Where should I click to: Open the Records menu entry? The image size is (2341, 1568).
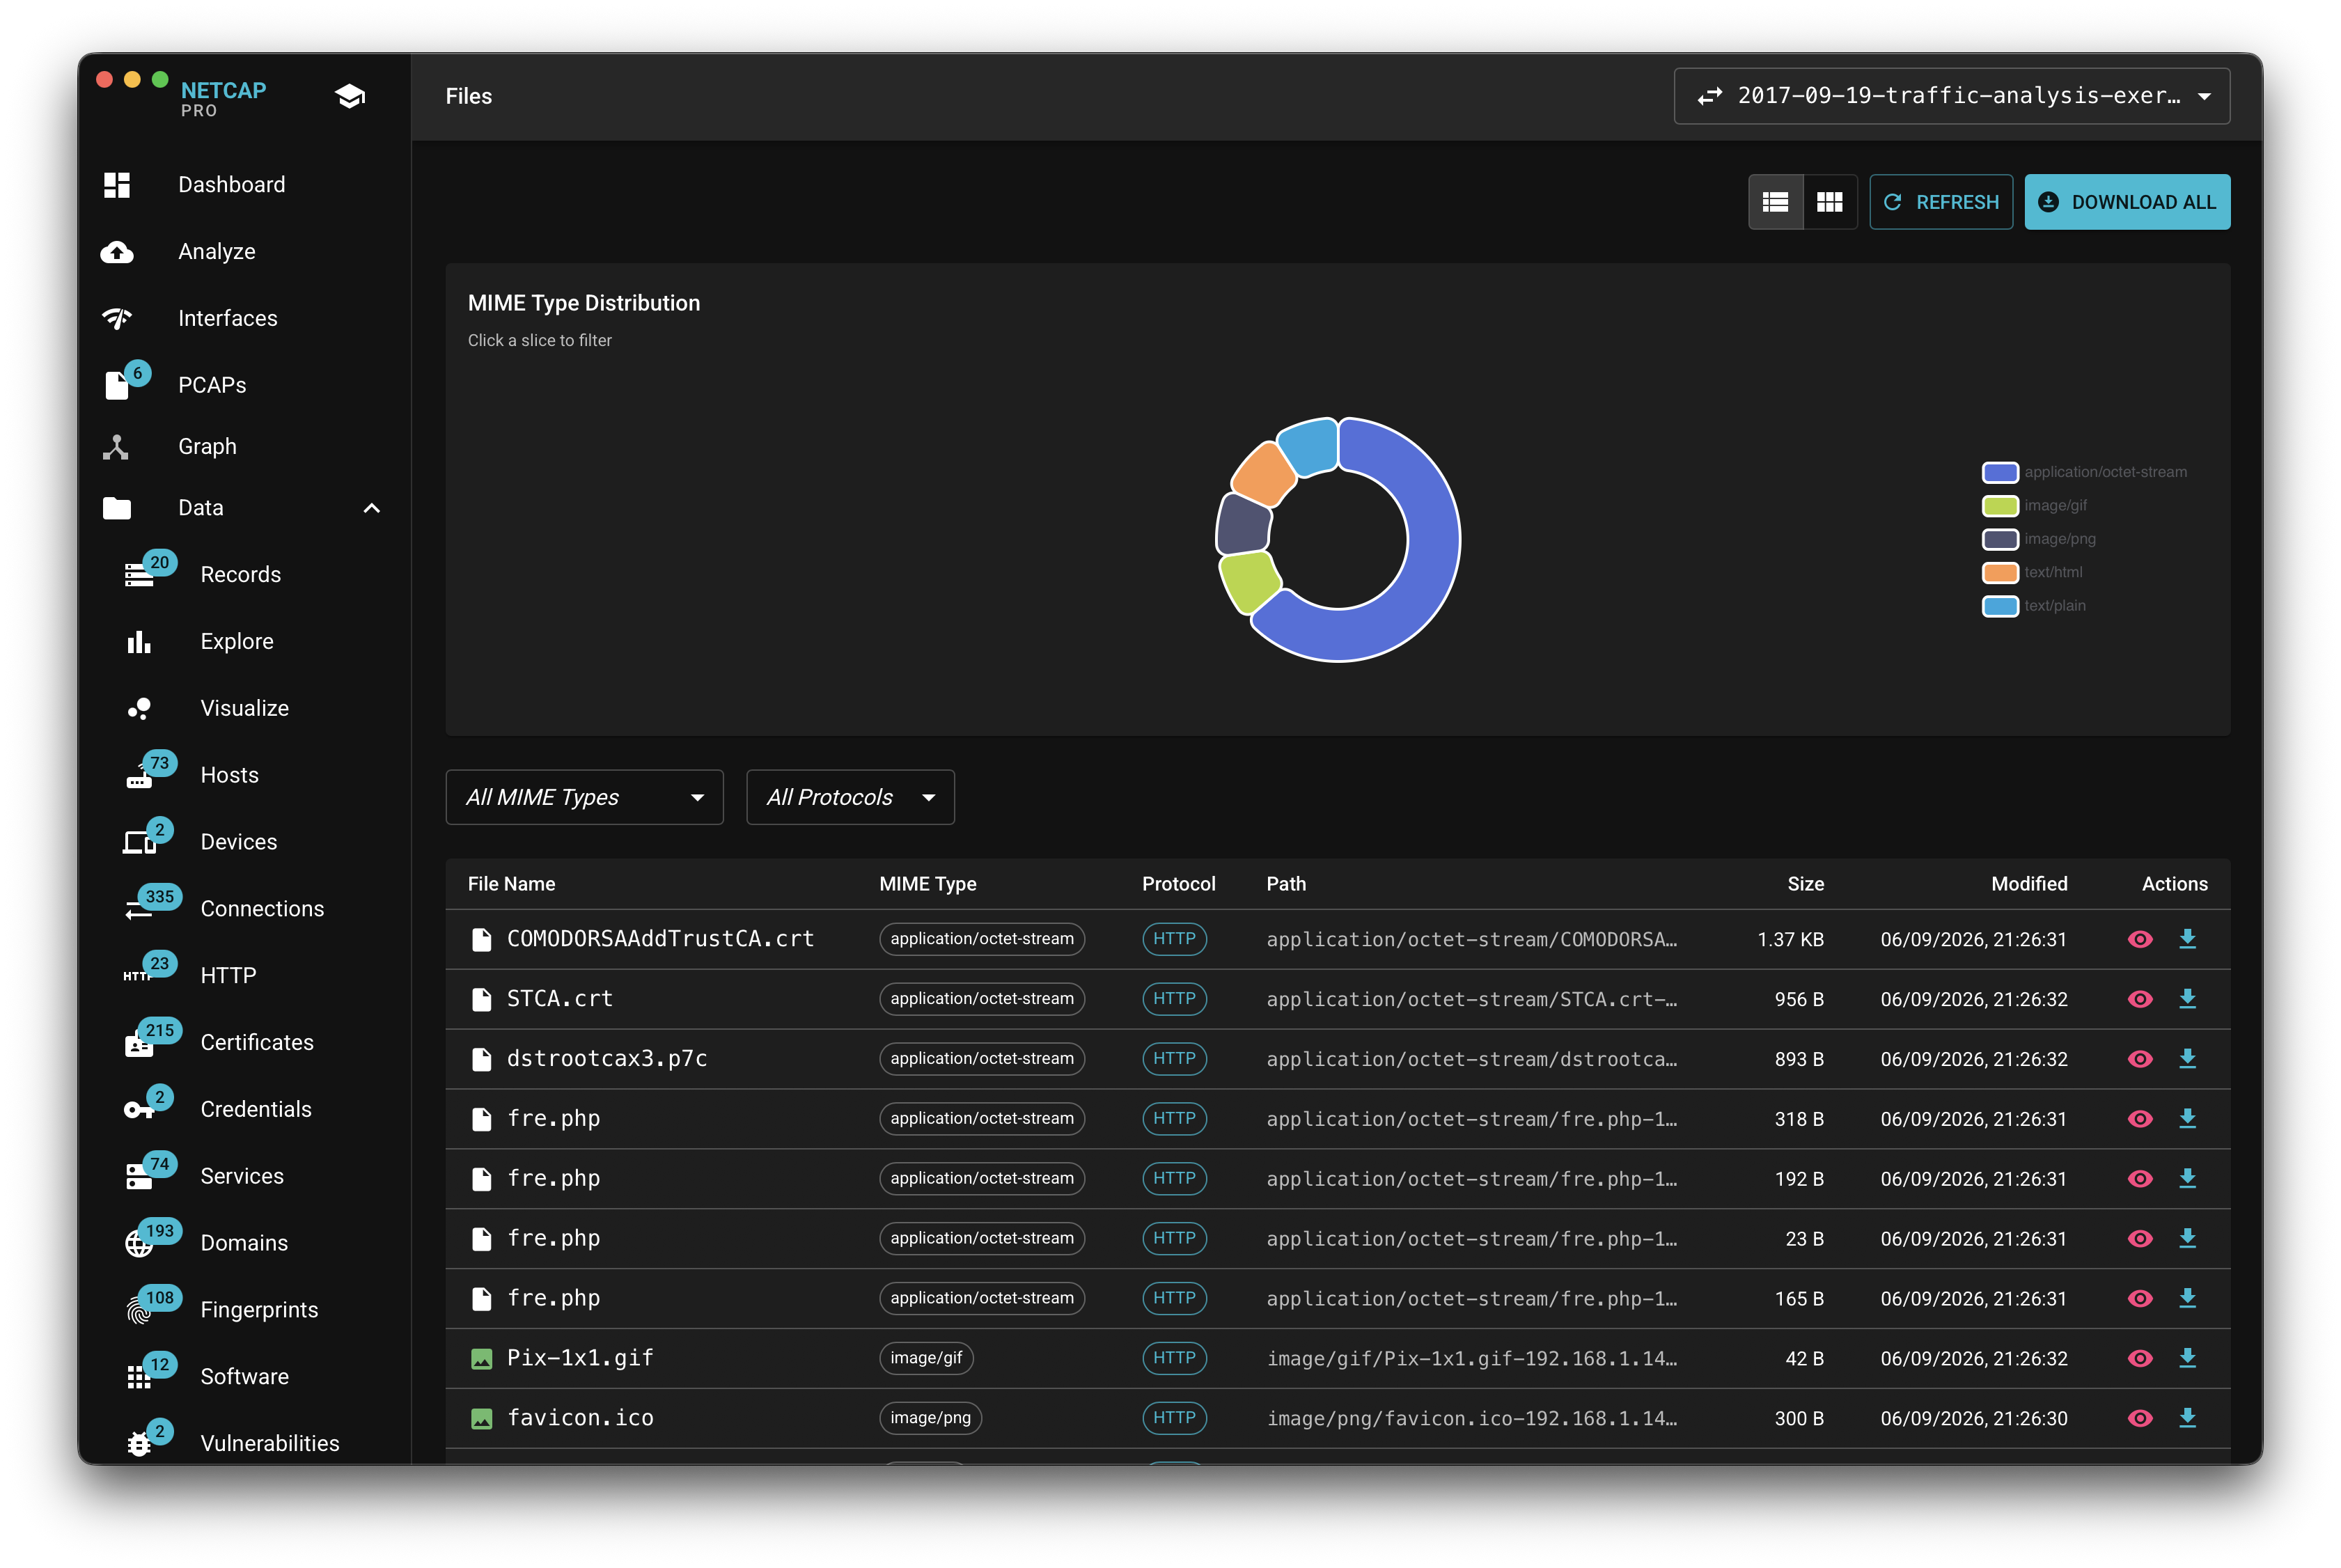(x=241, y=575)
